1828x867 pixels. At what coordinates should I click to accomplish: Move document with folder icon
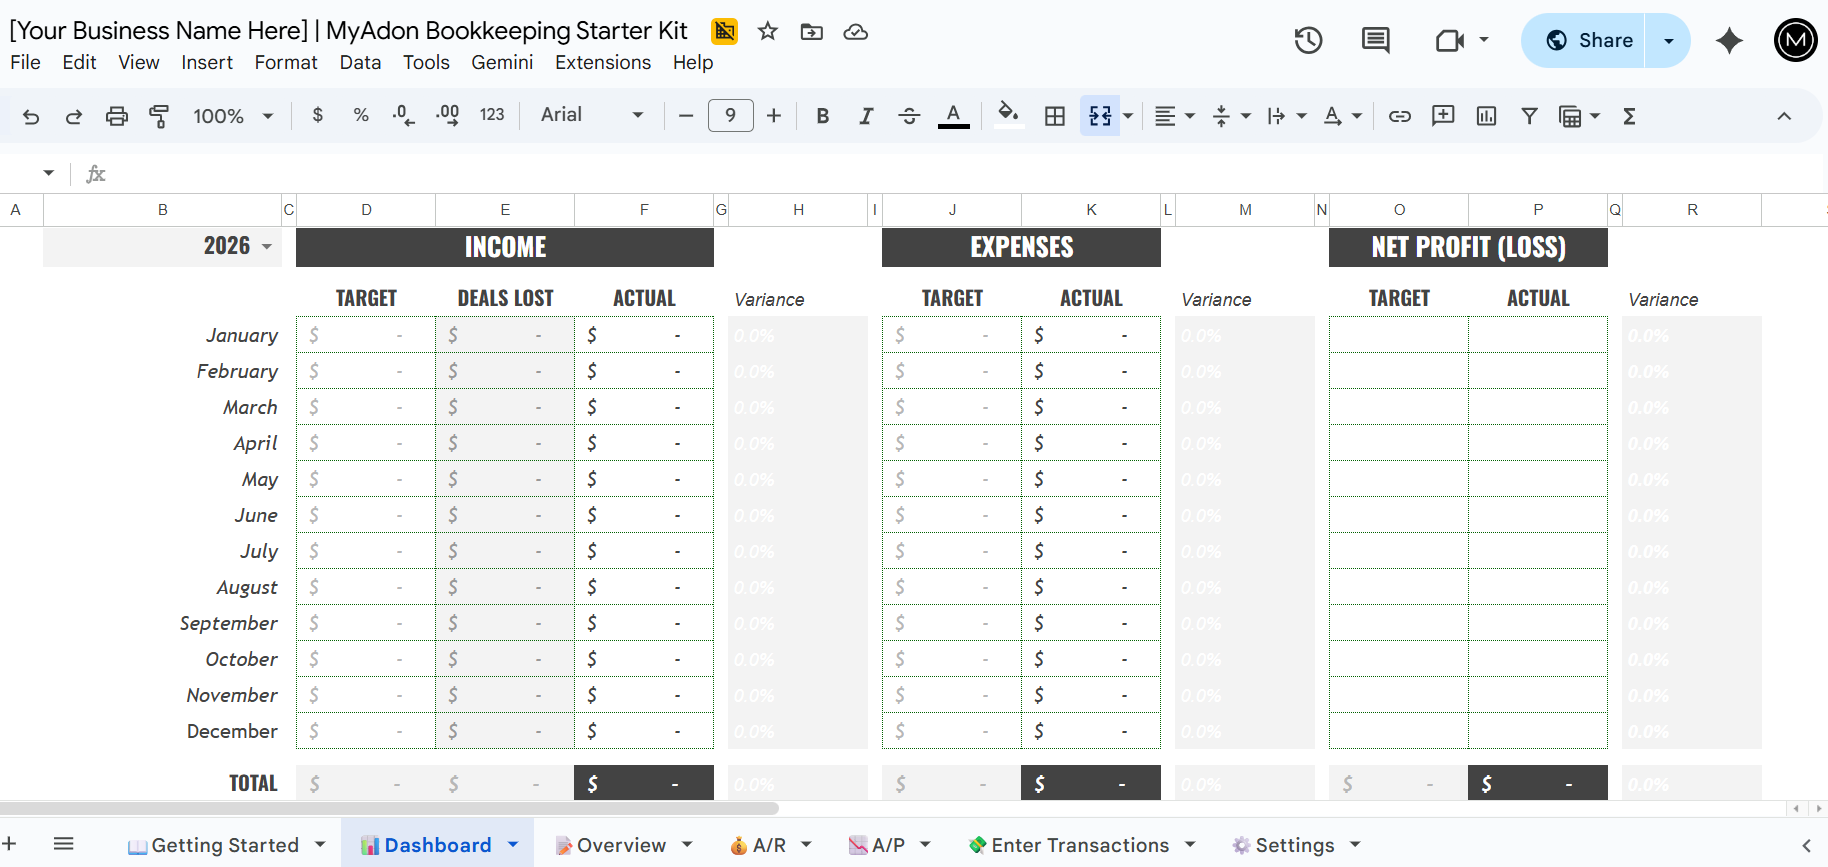pyautogui.click(x=812, y=32)
